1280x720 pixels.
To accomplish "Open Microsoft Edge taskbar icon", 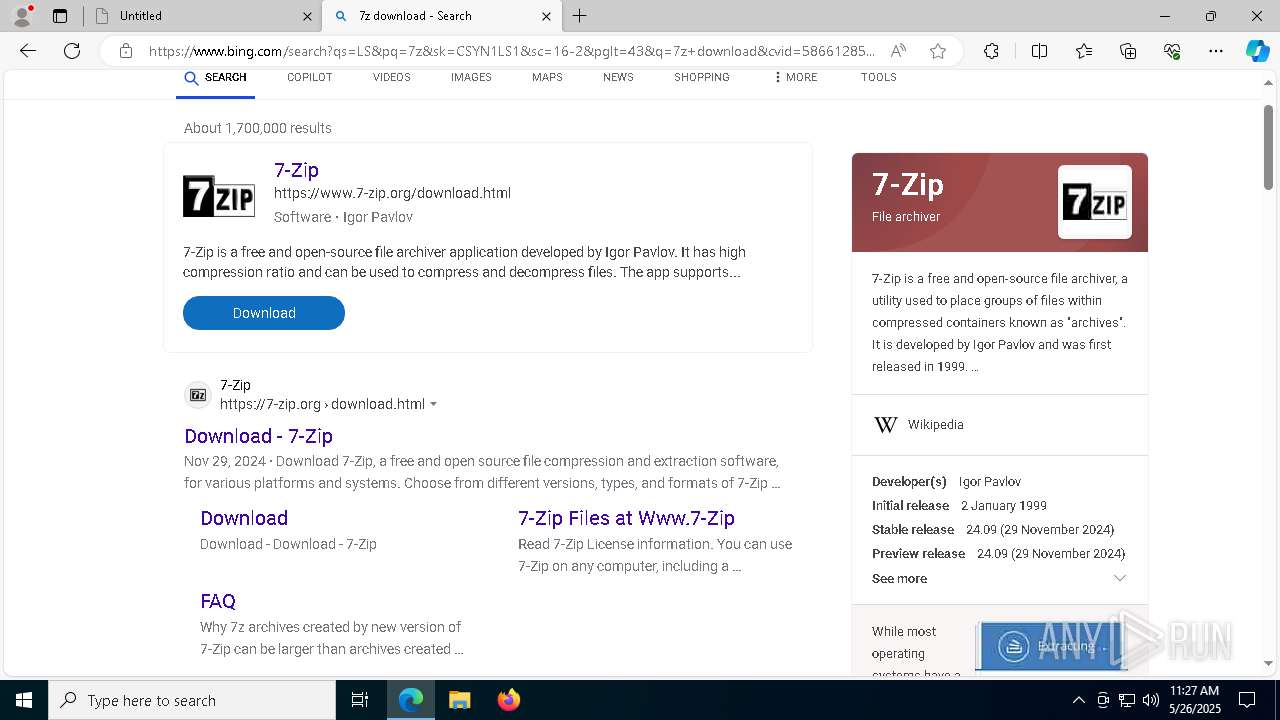I will click(x=411, y=700).
